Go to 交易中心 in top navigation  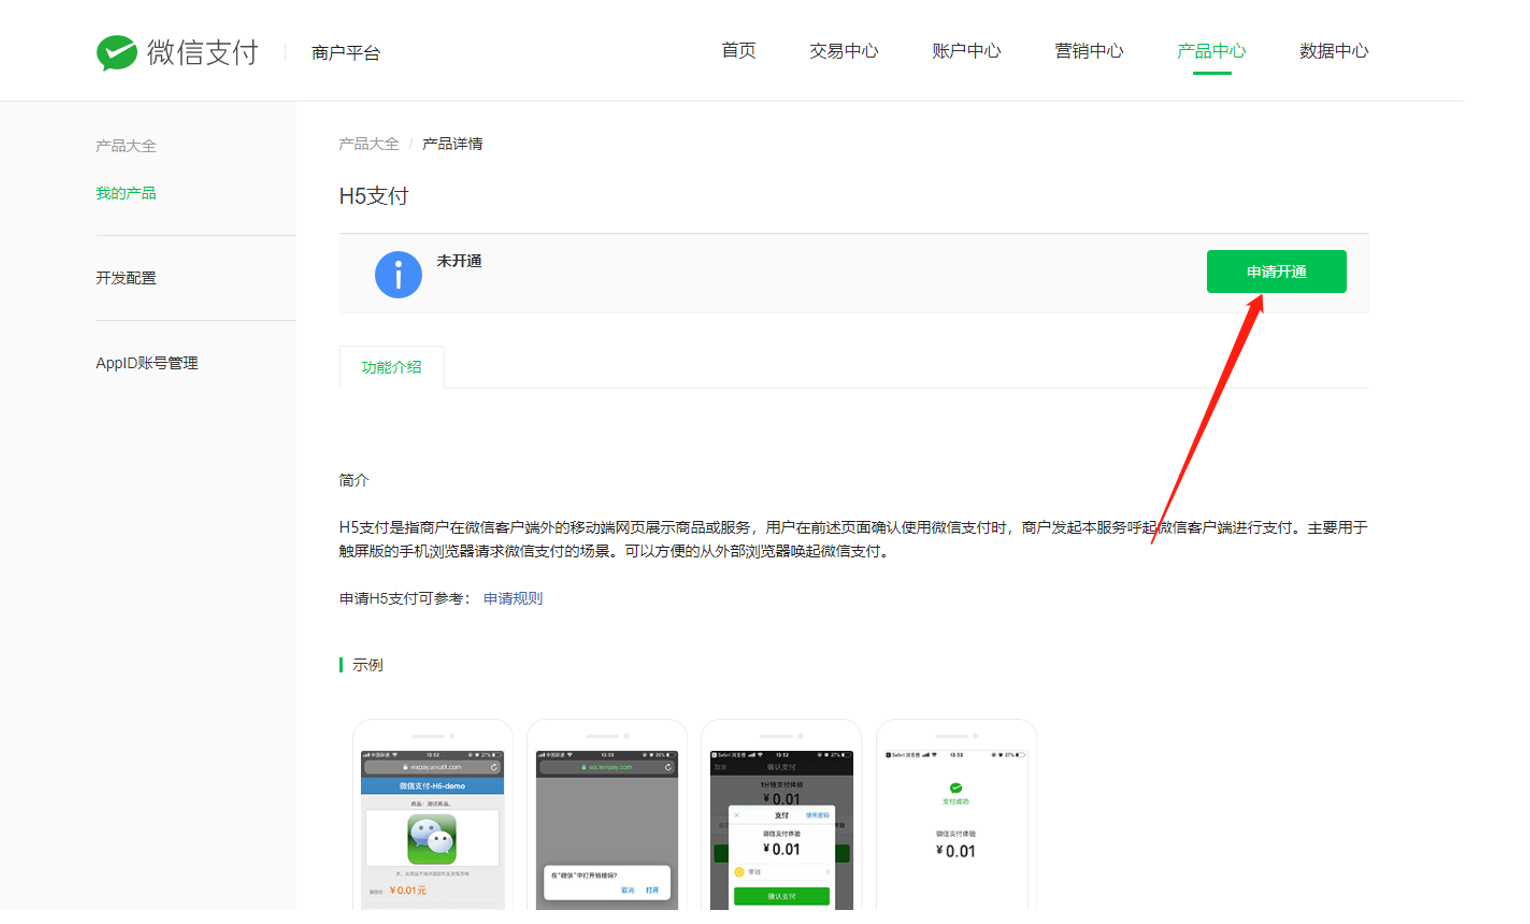[x=843, y=51]
